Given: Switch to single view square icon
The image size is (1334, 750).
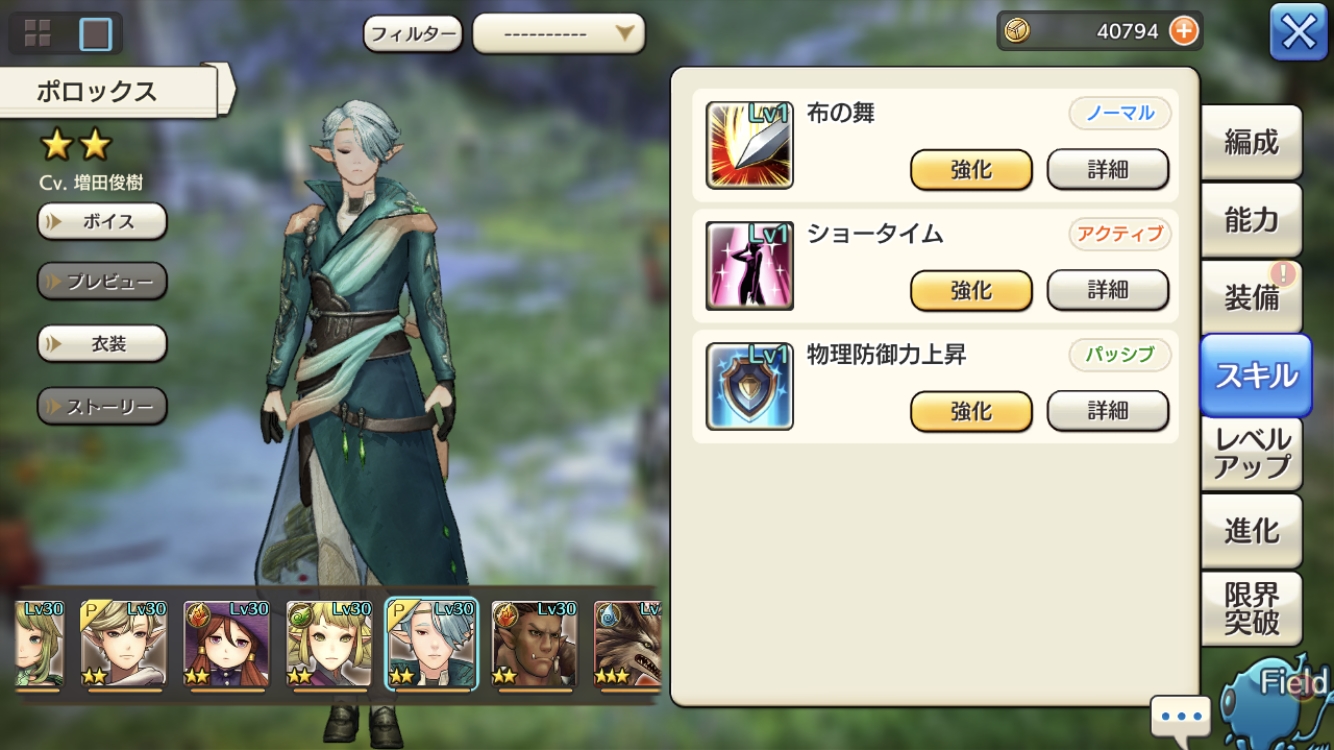Looking at the screenshot, I should coord(96,34).
